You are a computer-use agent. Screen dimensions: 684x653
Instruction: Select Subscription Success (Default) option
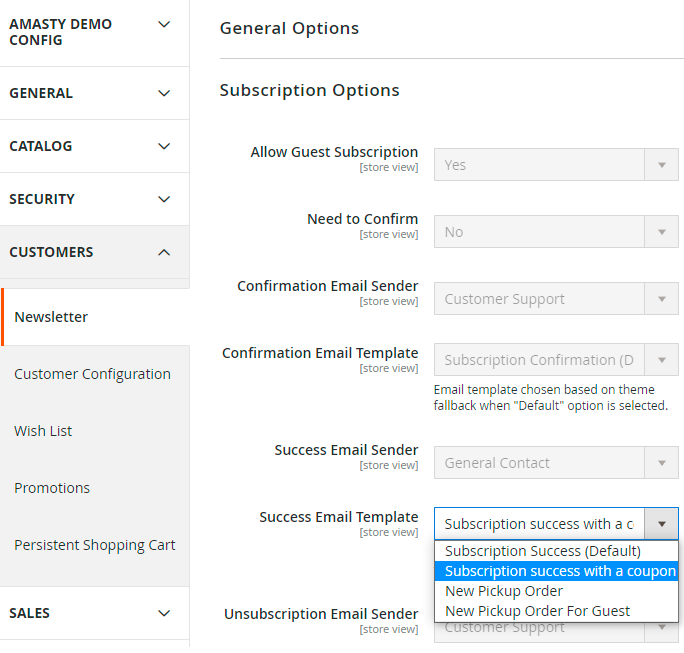(x=543, y=551)
